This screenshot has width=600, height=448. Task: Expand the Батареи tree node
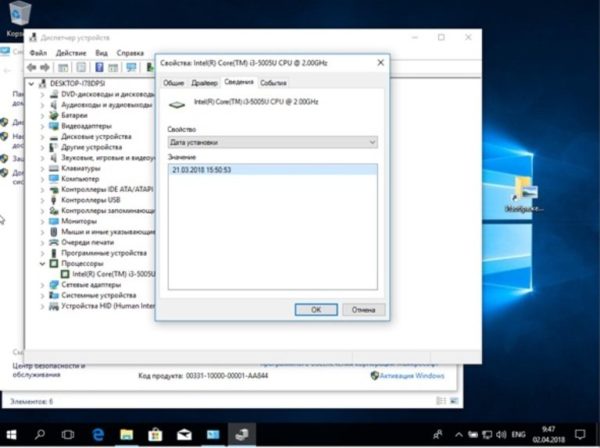(x=42, y=115)
